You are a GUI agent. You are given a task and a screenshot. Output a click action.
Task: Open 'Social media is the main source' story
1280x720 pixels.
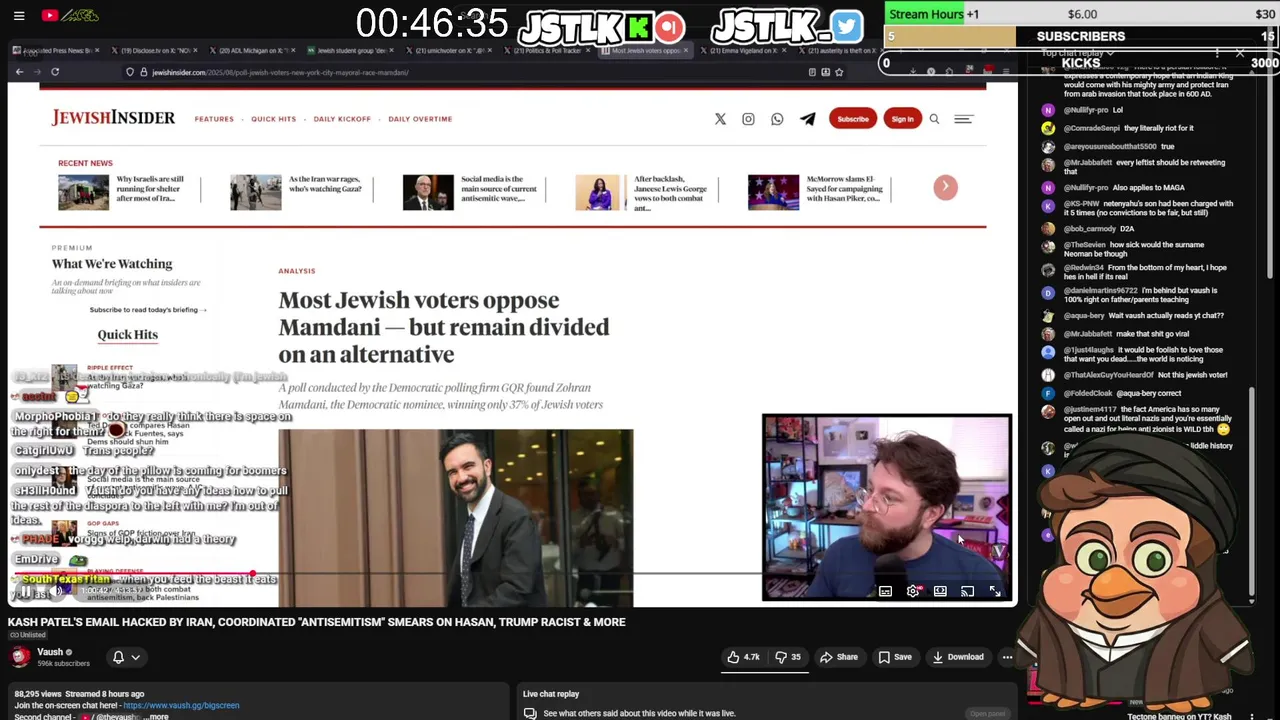pyautogui.click(x=499, y=189)
